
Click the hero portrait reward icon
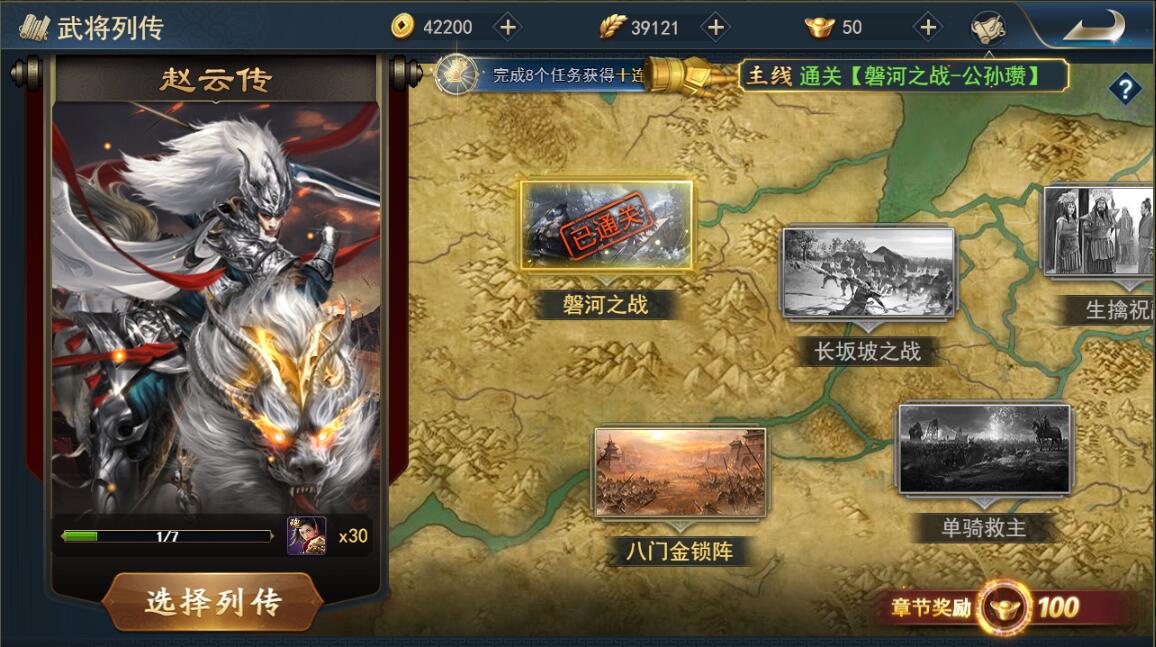pyautogui.click(x=307, y=536)
